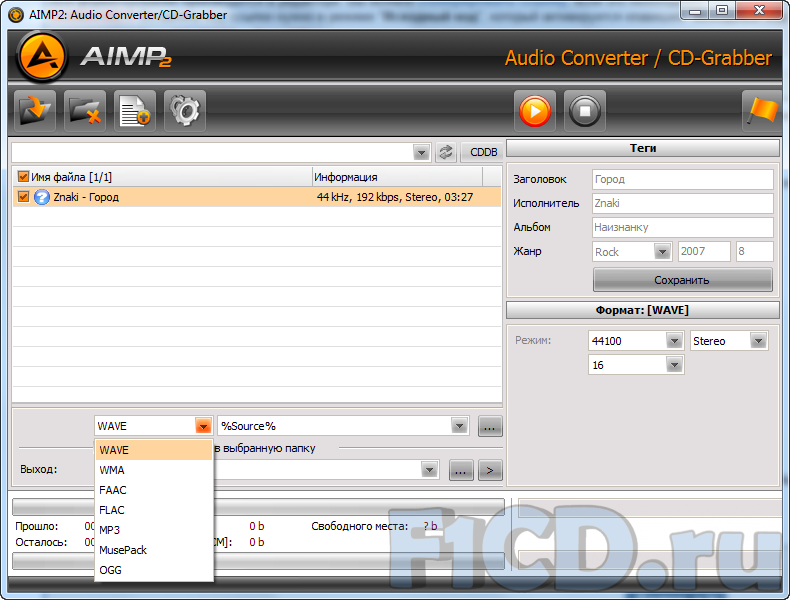Select FLAC in the format list

point(154,510)
